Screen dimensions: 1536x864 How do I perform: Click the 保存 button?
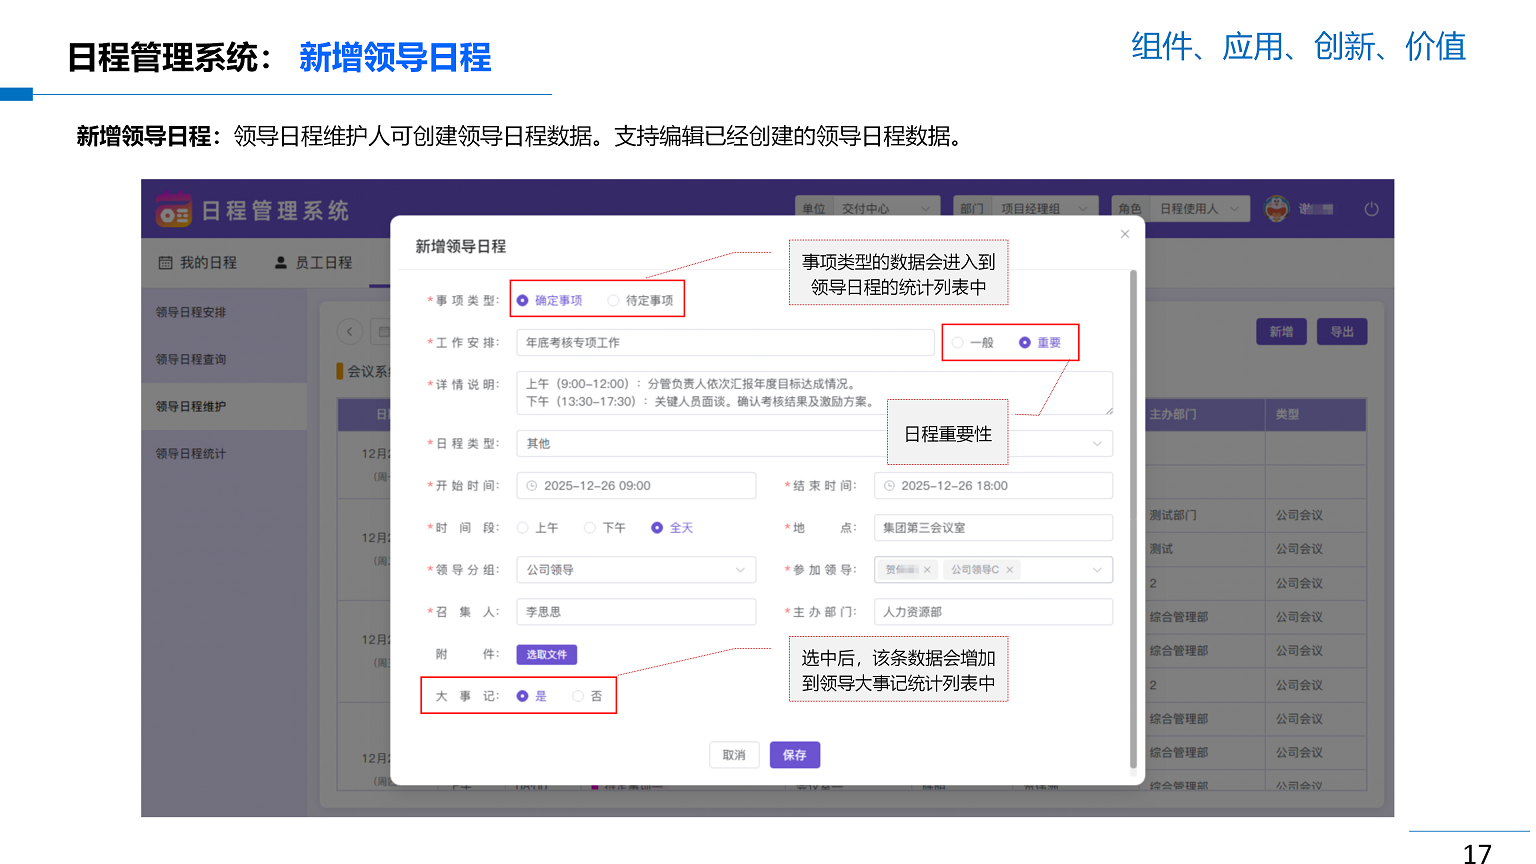[794, 755]
